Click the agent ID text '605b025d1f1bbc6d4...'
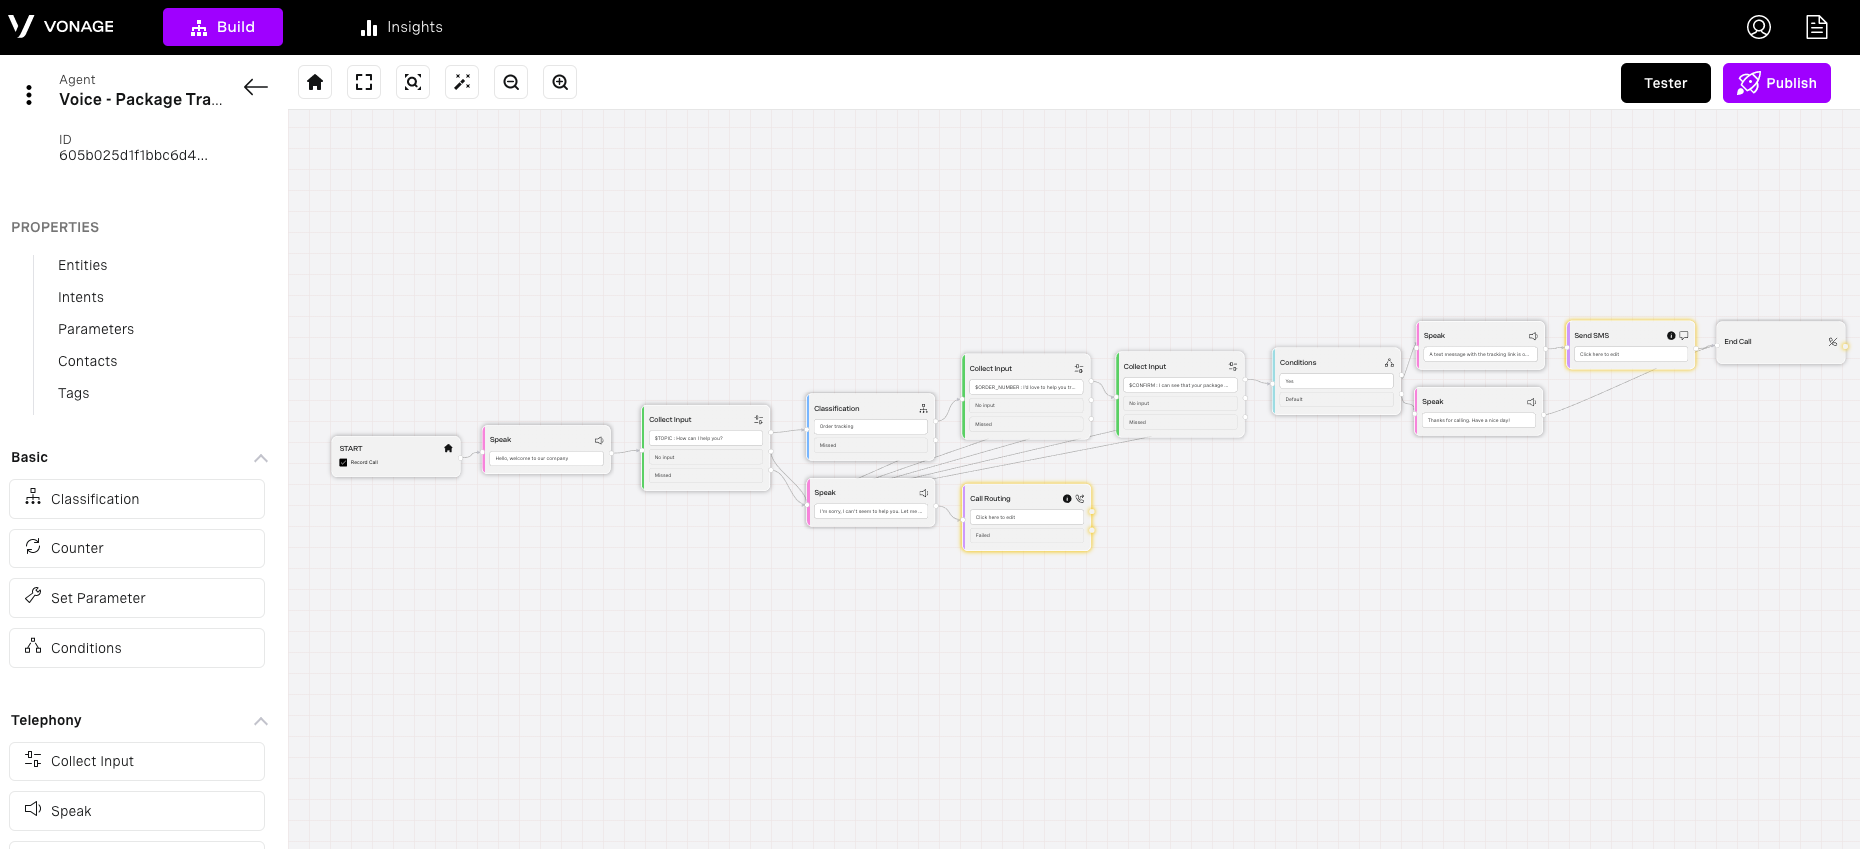Image resolution: width=1860 pixels, height=849 pixels. pos(133,155)
